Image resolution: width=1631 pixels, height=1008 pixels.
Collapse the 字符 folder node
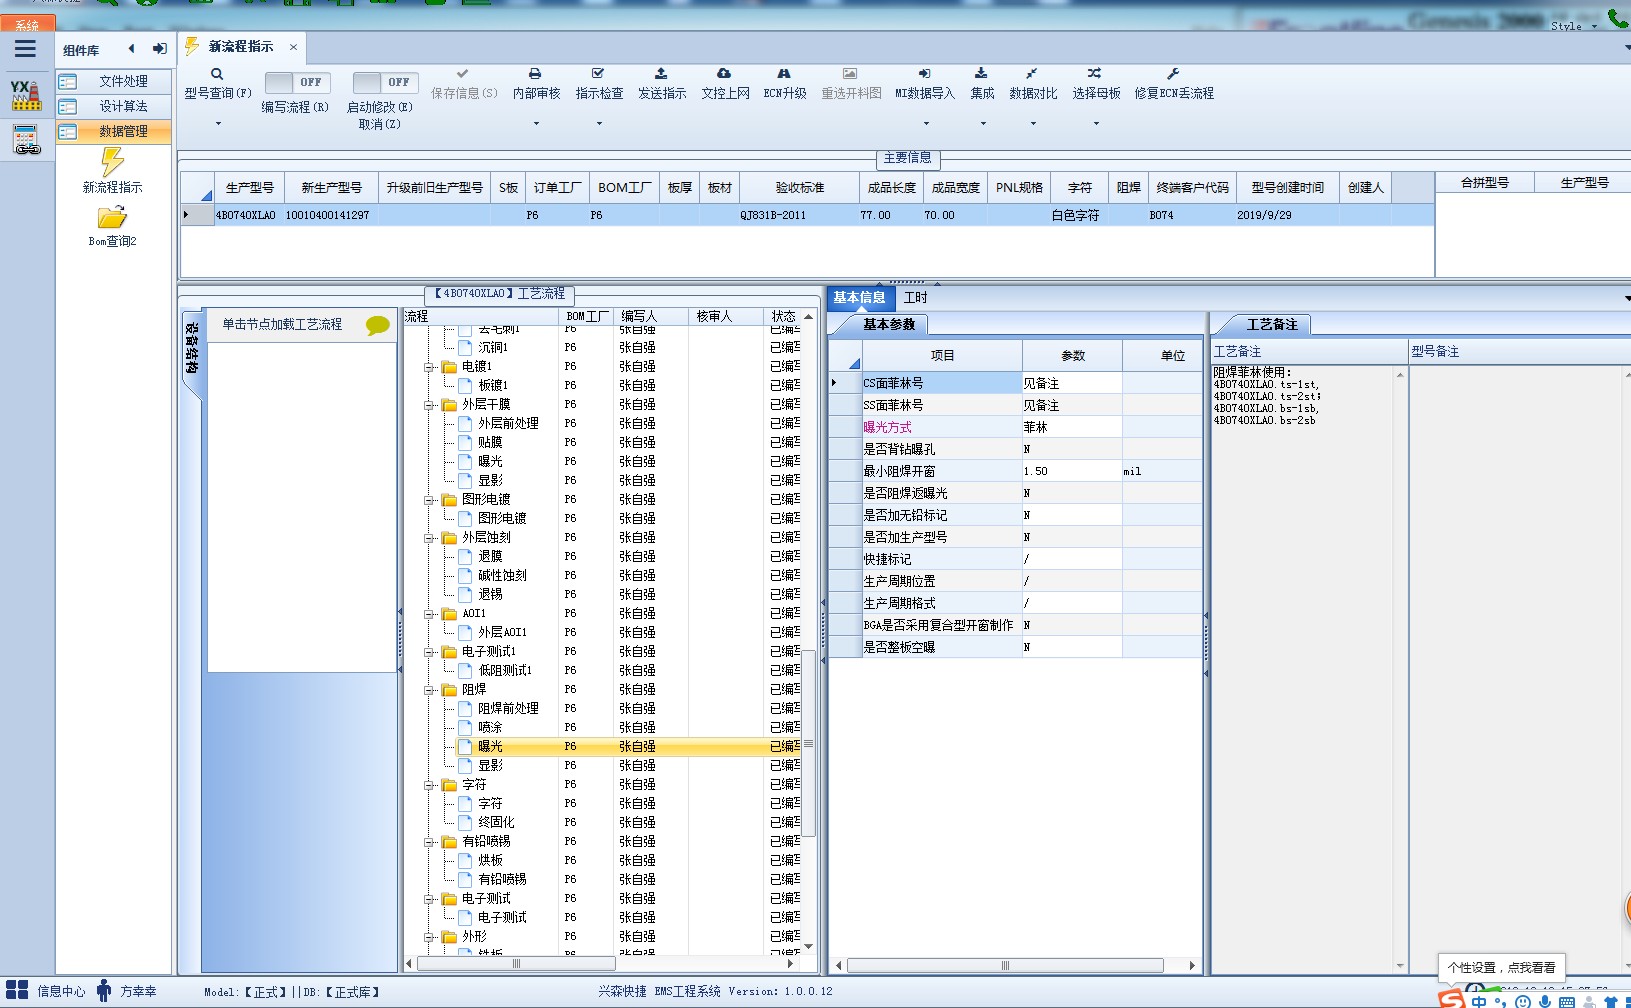click(429, 785)
